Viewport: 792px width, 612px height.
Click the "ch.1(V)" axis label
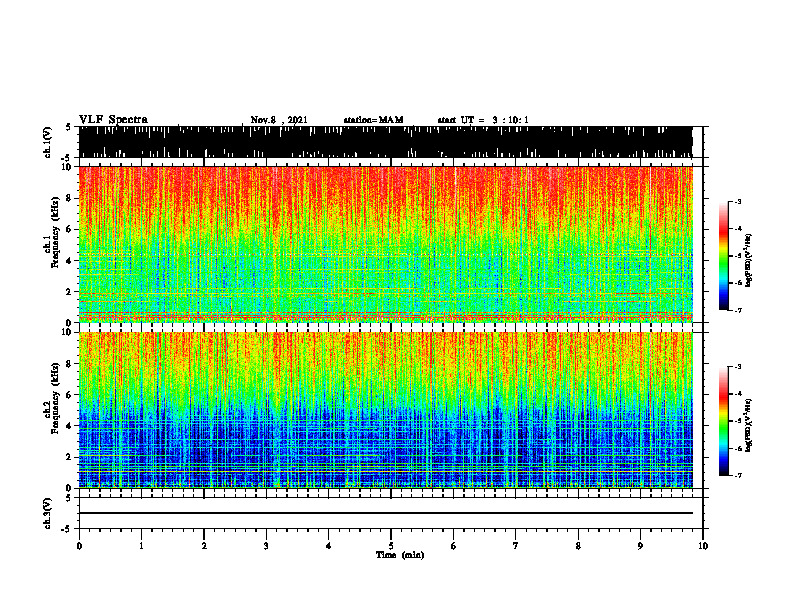coord(47,142)
